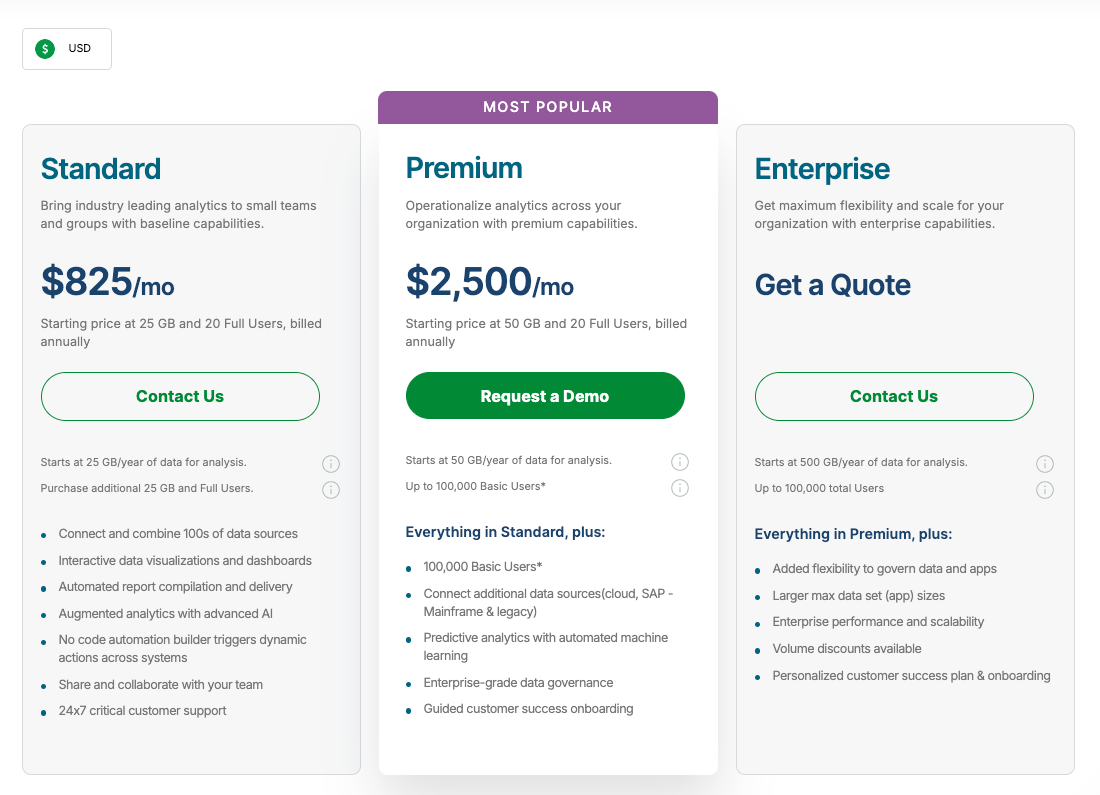1100x795 pixels.
Task: Click Request a Demo for Premium
Action: (545, 395)
